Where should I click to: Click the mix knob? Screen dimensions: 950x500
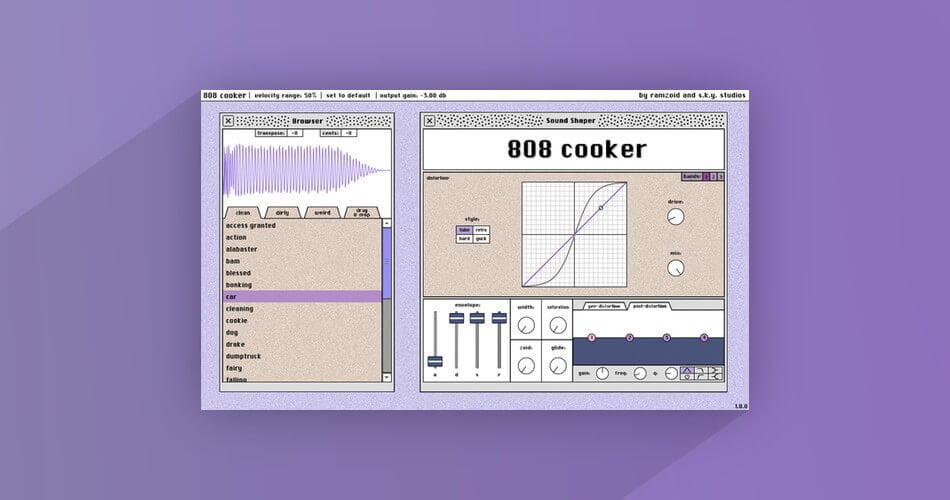point(676,267)
